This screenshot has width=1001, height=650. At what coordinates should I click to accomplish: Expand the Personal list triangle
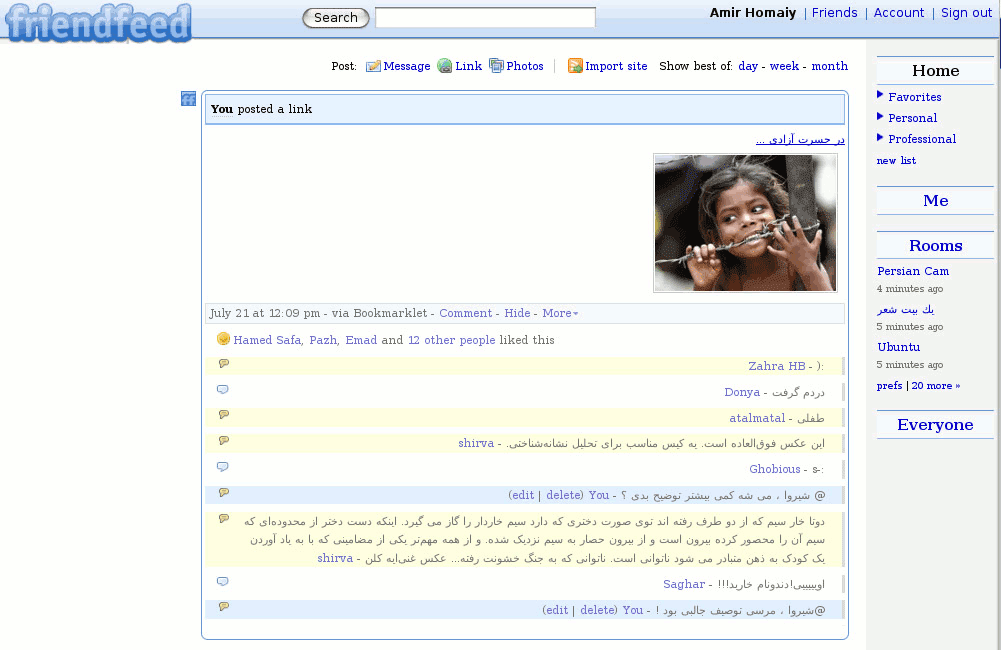point(880,116)
